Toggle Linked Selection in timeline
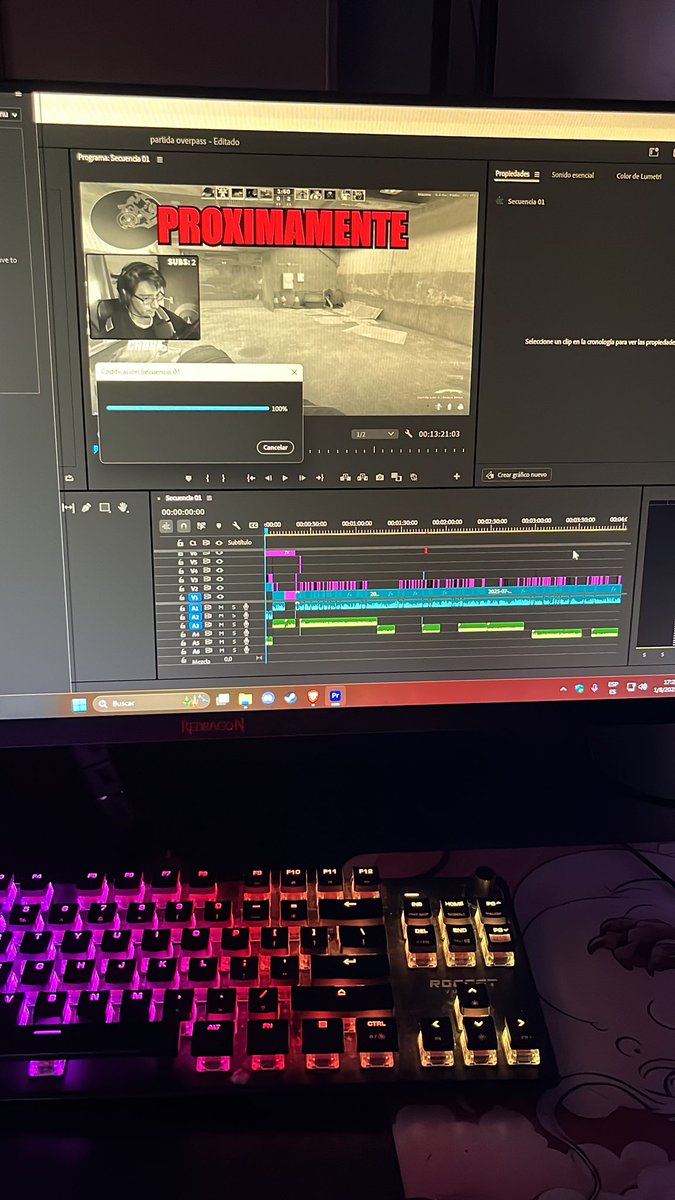Image resolution: width=675 pixels, height=1200 pixels. [201, 526]
